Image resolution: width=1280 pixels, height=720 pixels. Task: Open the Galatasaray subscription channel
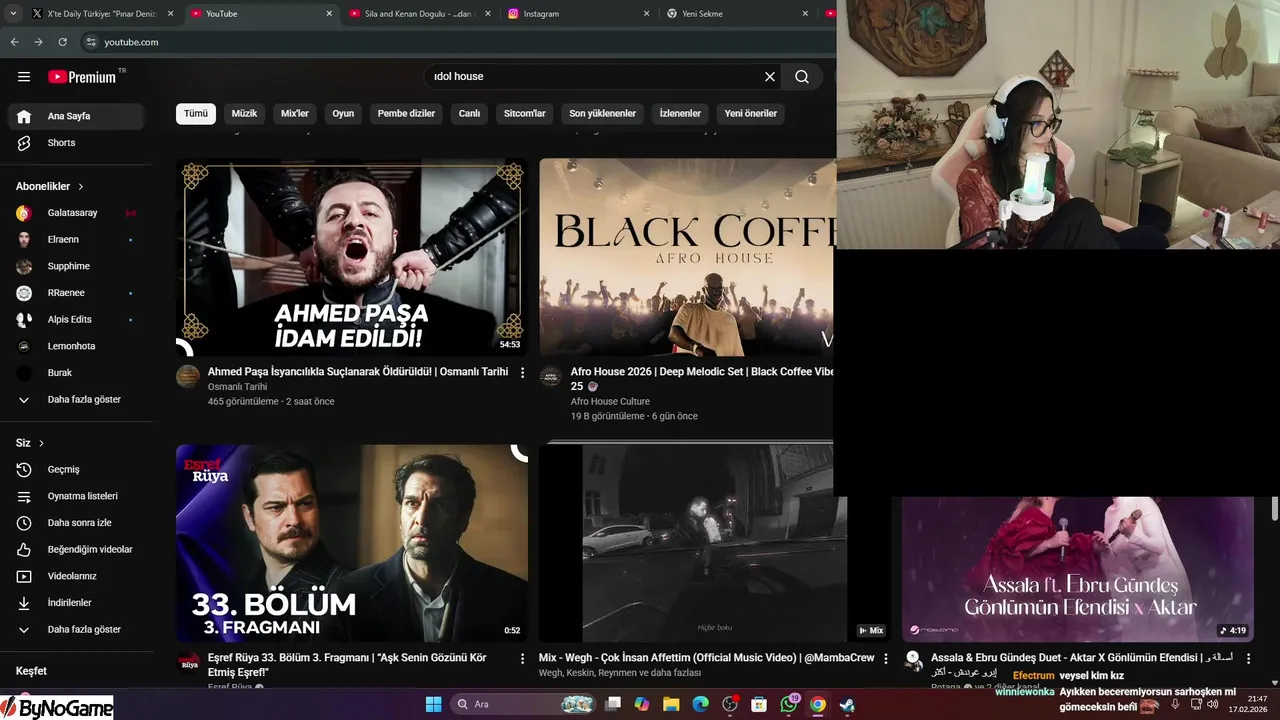click(x=76, y=213)
